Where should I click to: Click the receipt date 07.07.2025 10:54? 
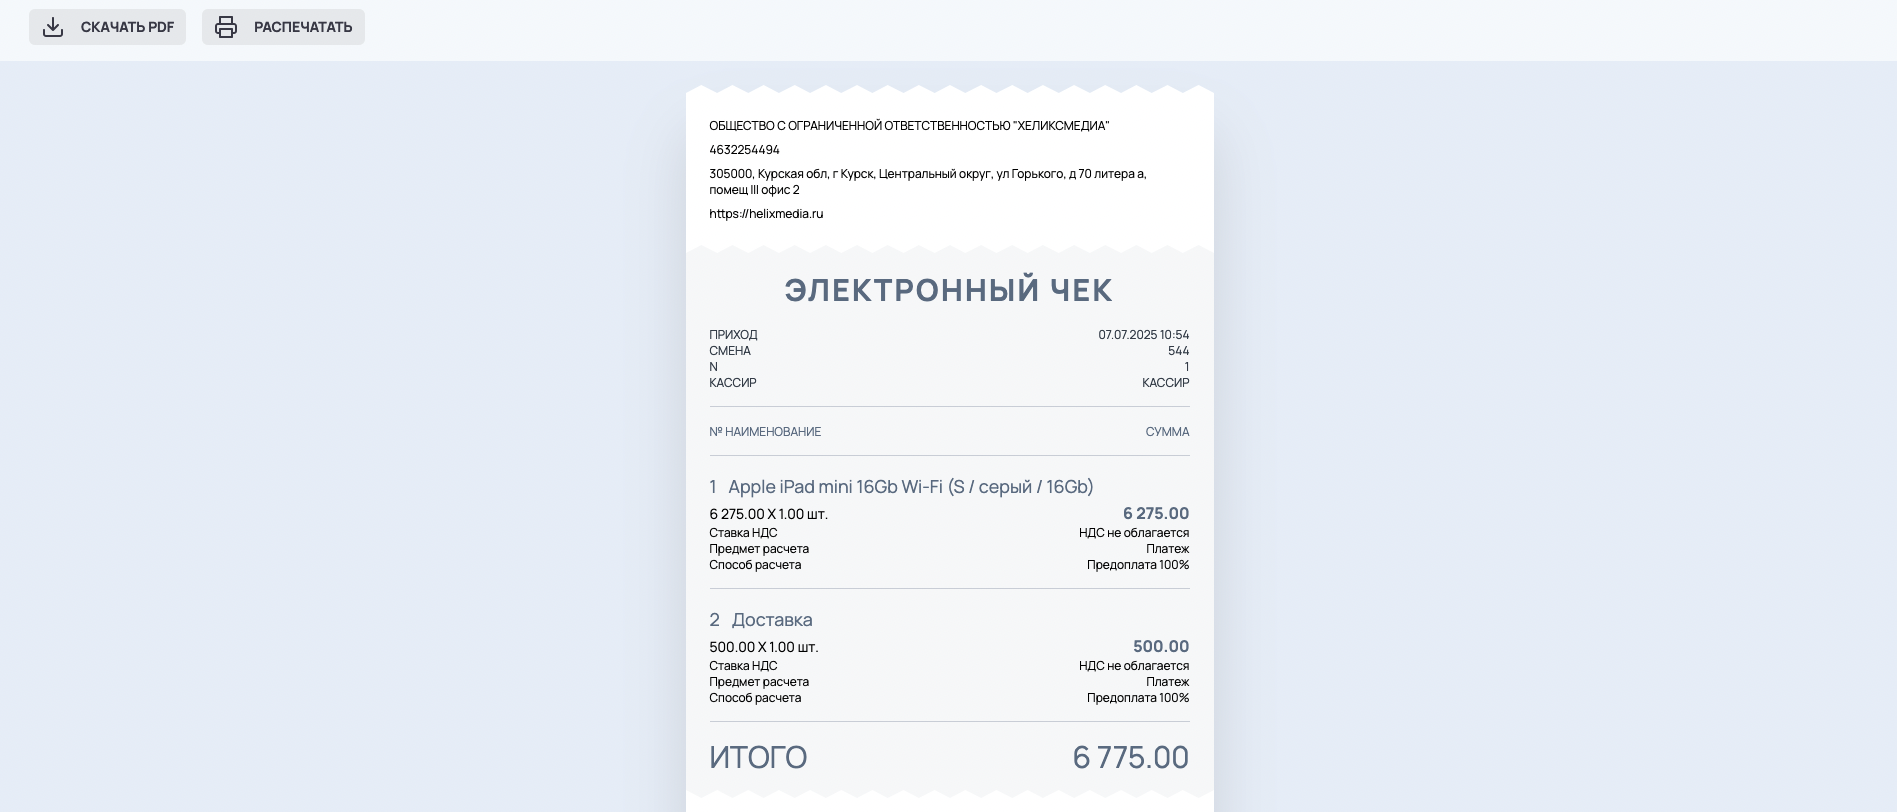(1143, 335)
